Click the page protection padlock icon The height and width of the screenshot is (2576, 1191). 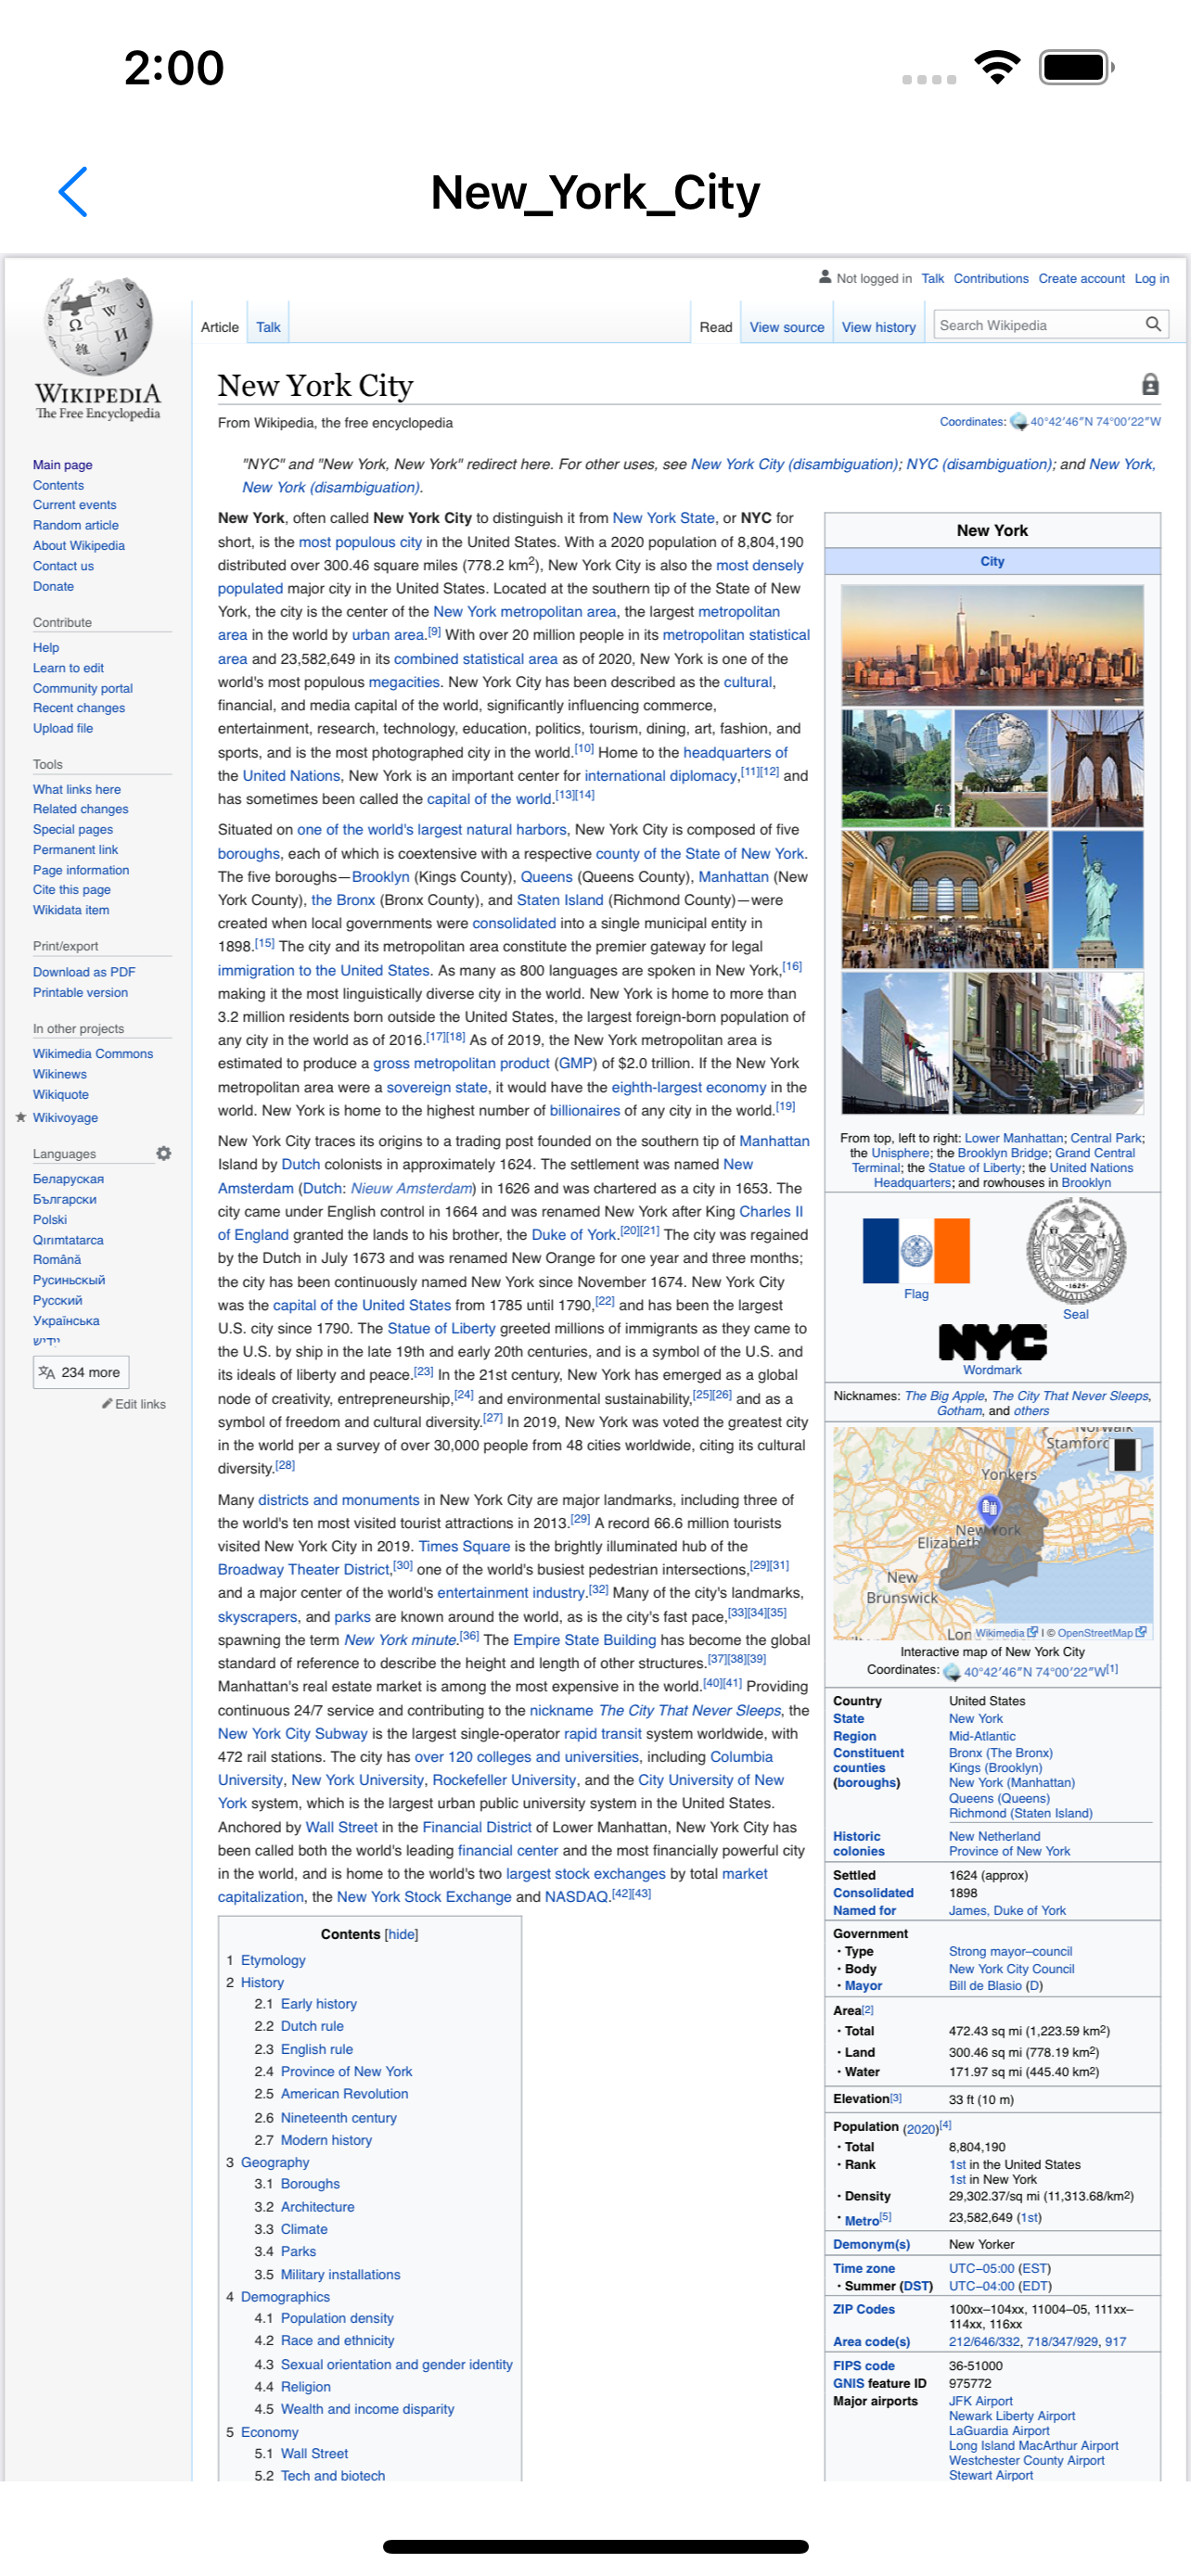[x=1150, y=384]
